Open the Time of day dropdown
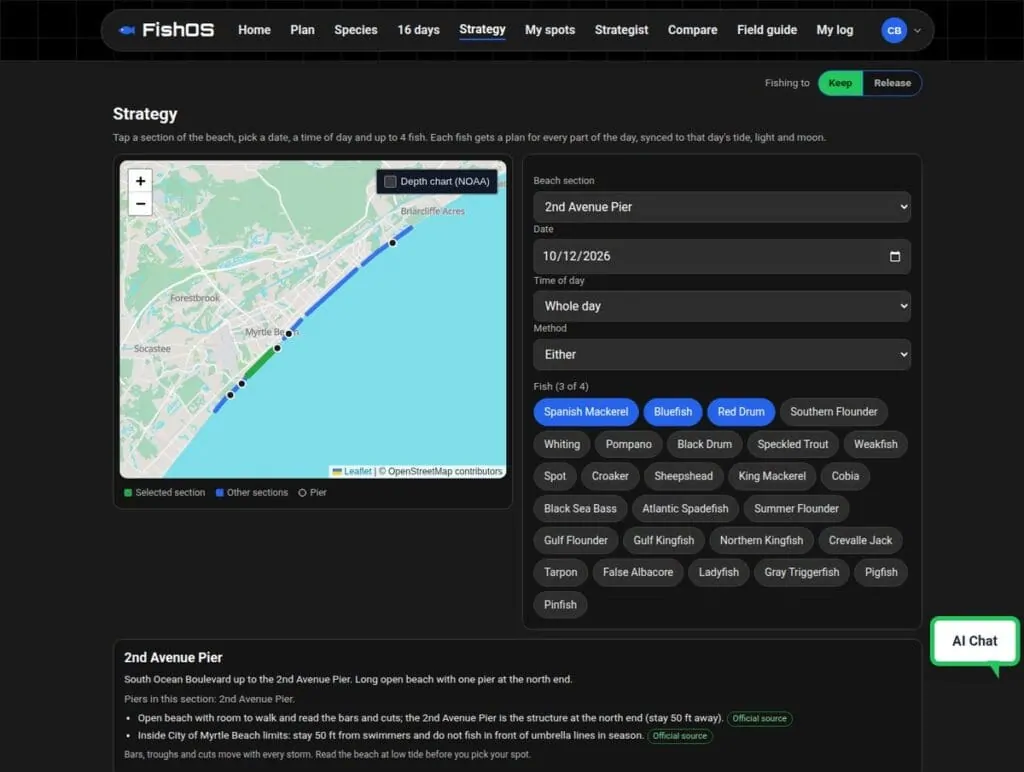 point(722,306)
